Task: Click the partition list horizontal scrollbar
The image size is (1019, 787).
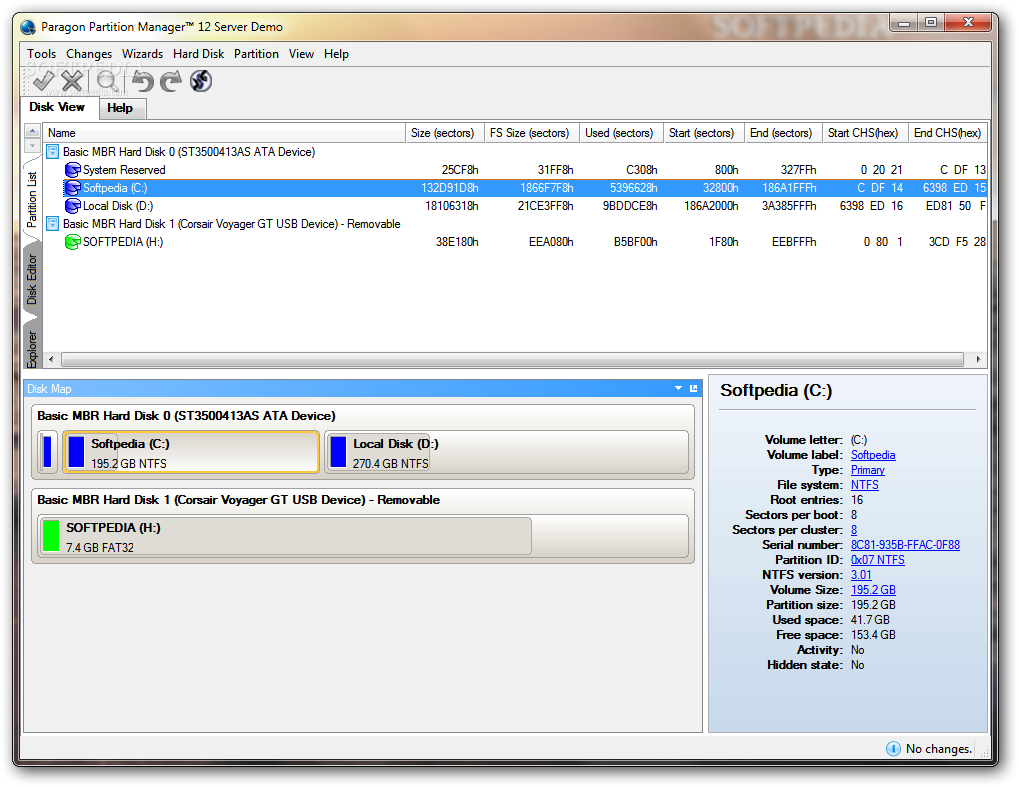Action: tap(513, 359)
